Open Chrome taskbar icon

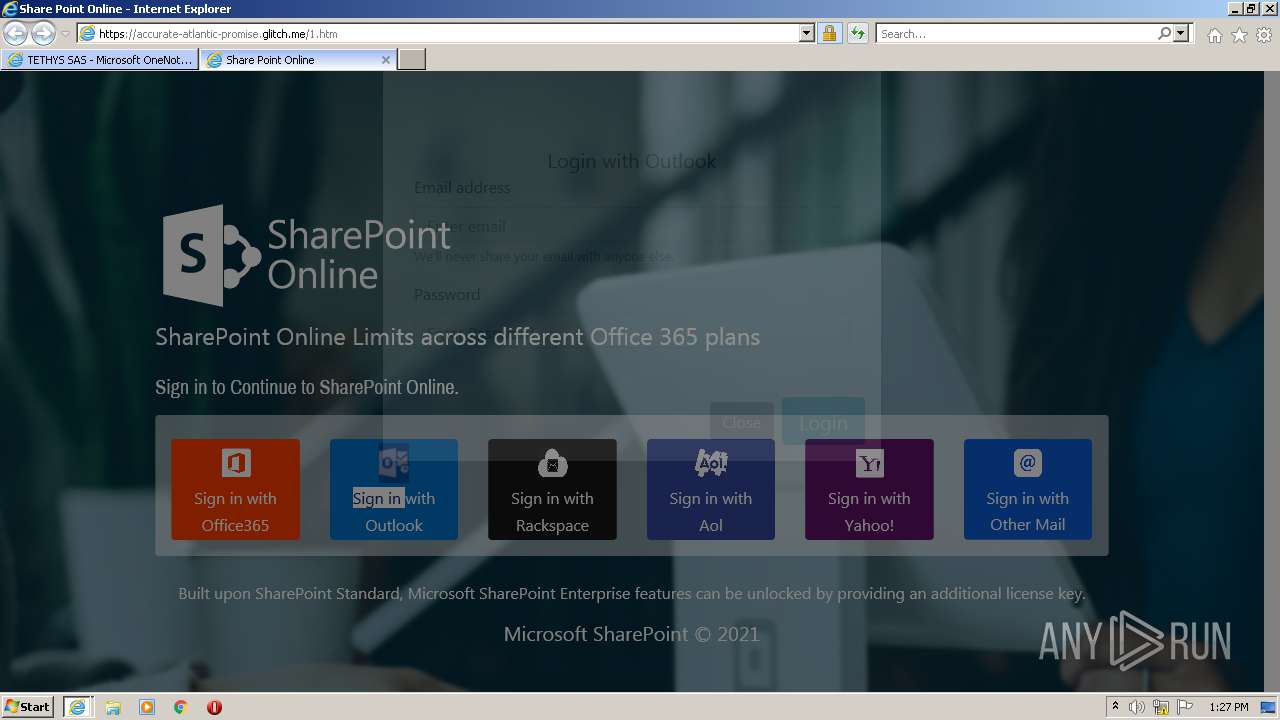pyautogui.click(x=181, y=707)
